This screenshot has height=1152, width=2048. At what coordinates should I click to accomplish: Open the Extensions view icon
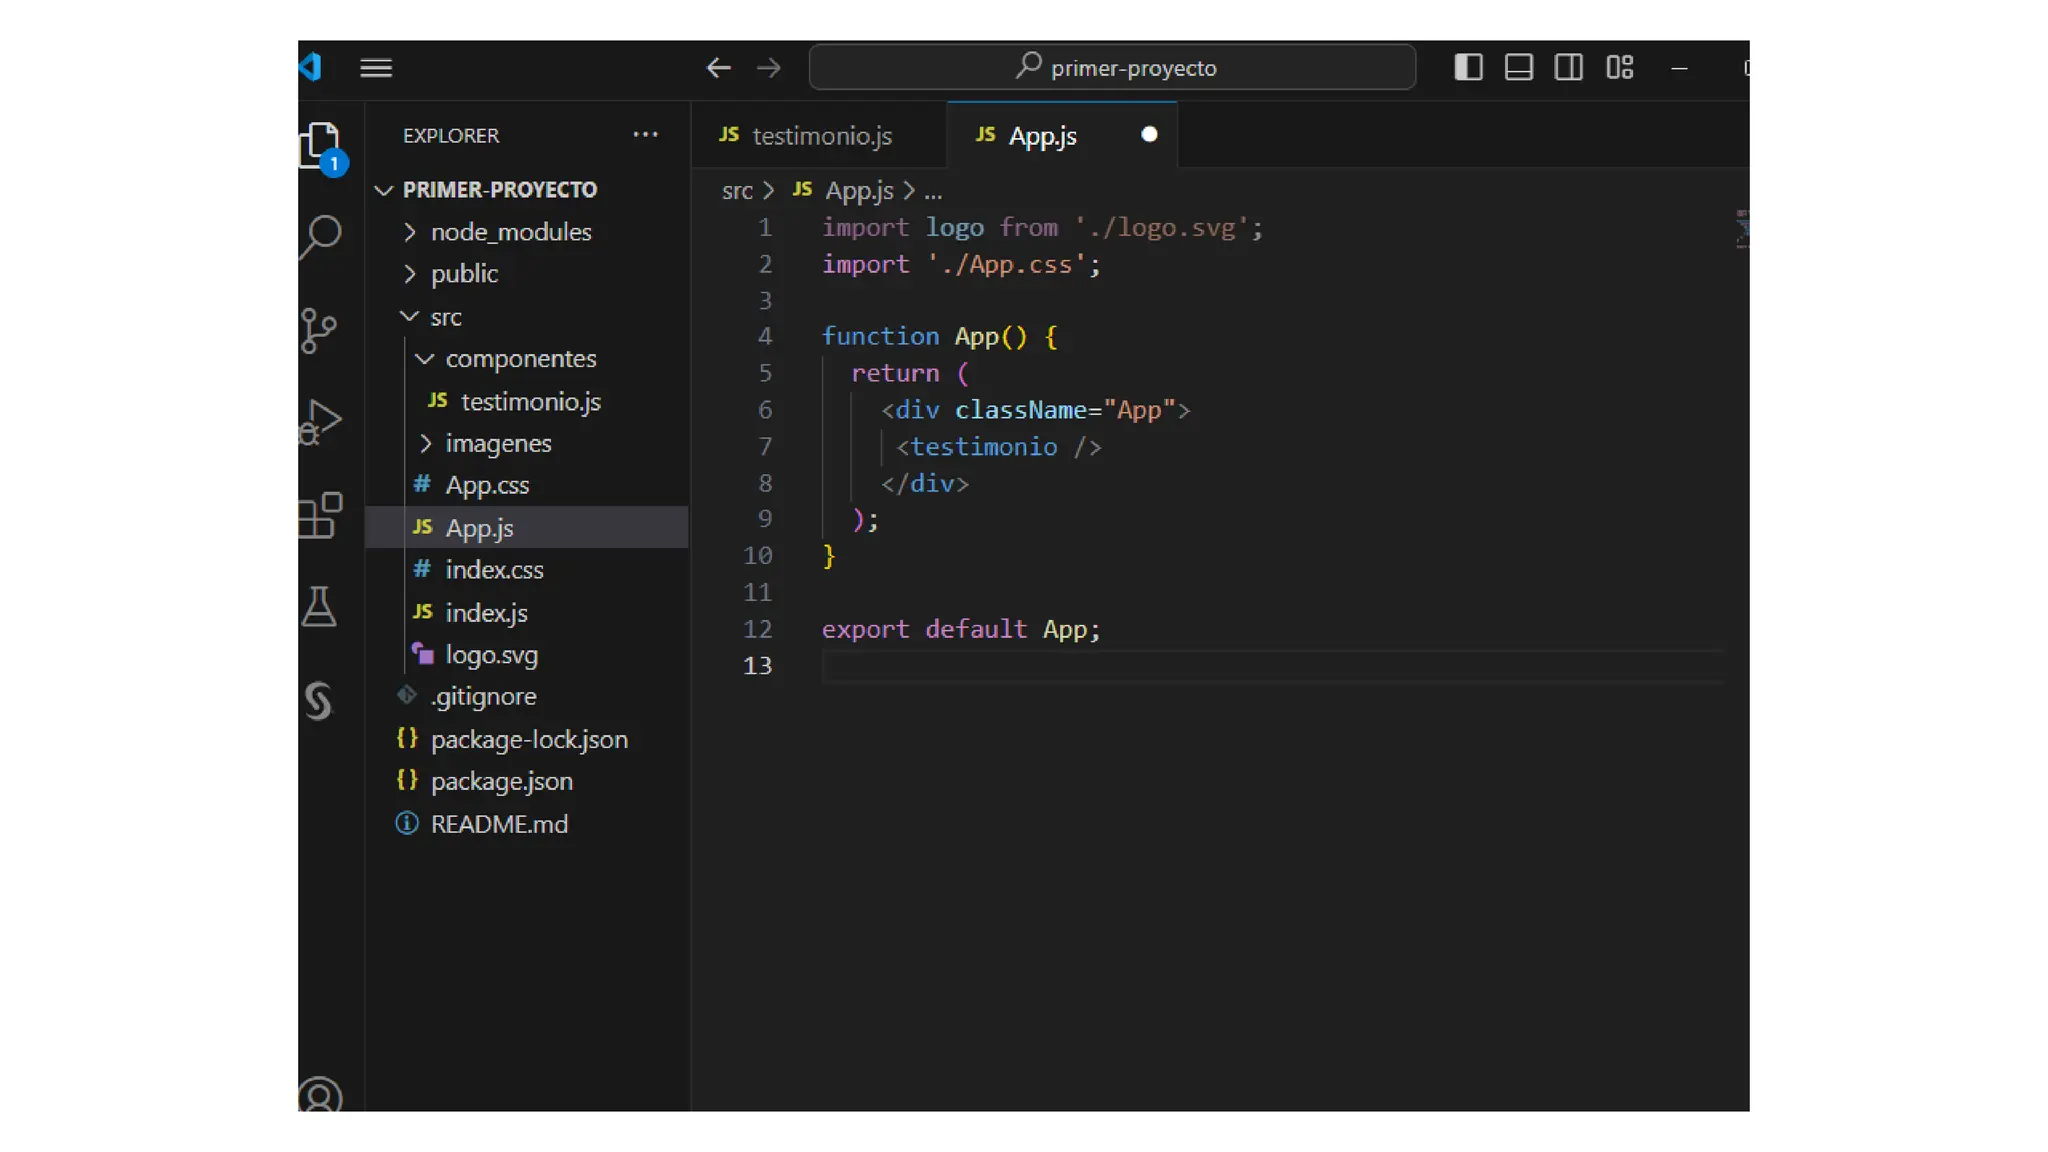tap(321, 515)
